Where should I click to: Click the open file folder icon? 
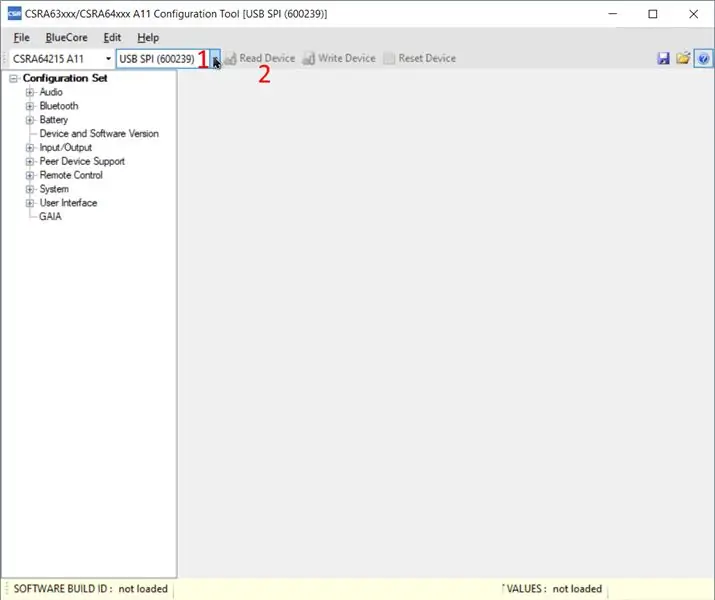(683, 58)
